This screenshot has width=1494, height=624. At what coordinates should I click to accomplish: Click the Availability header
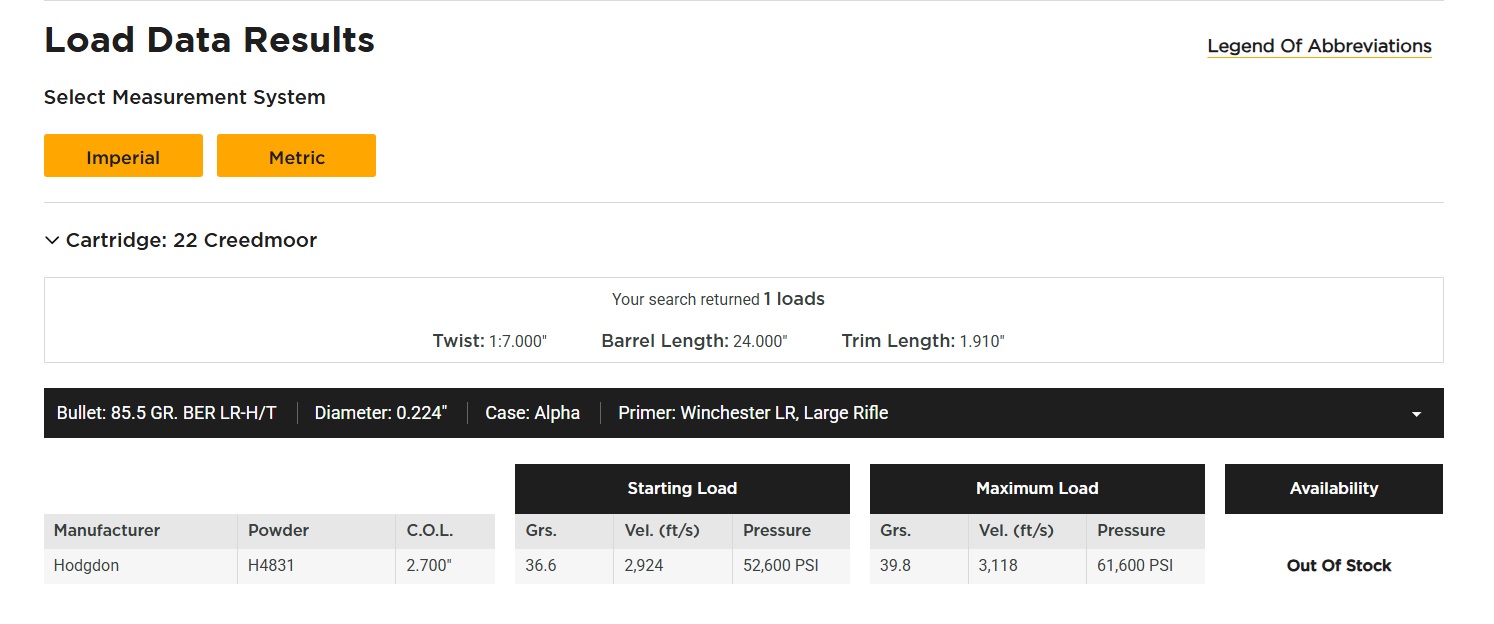point(1333,489)
